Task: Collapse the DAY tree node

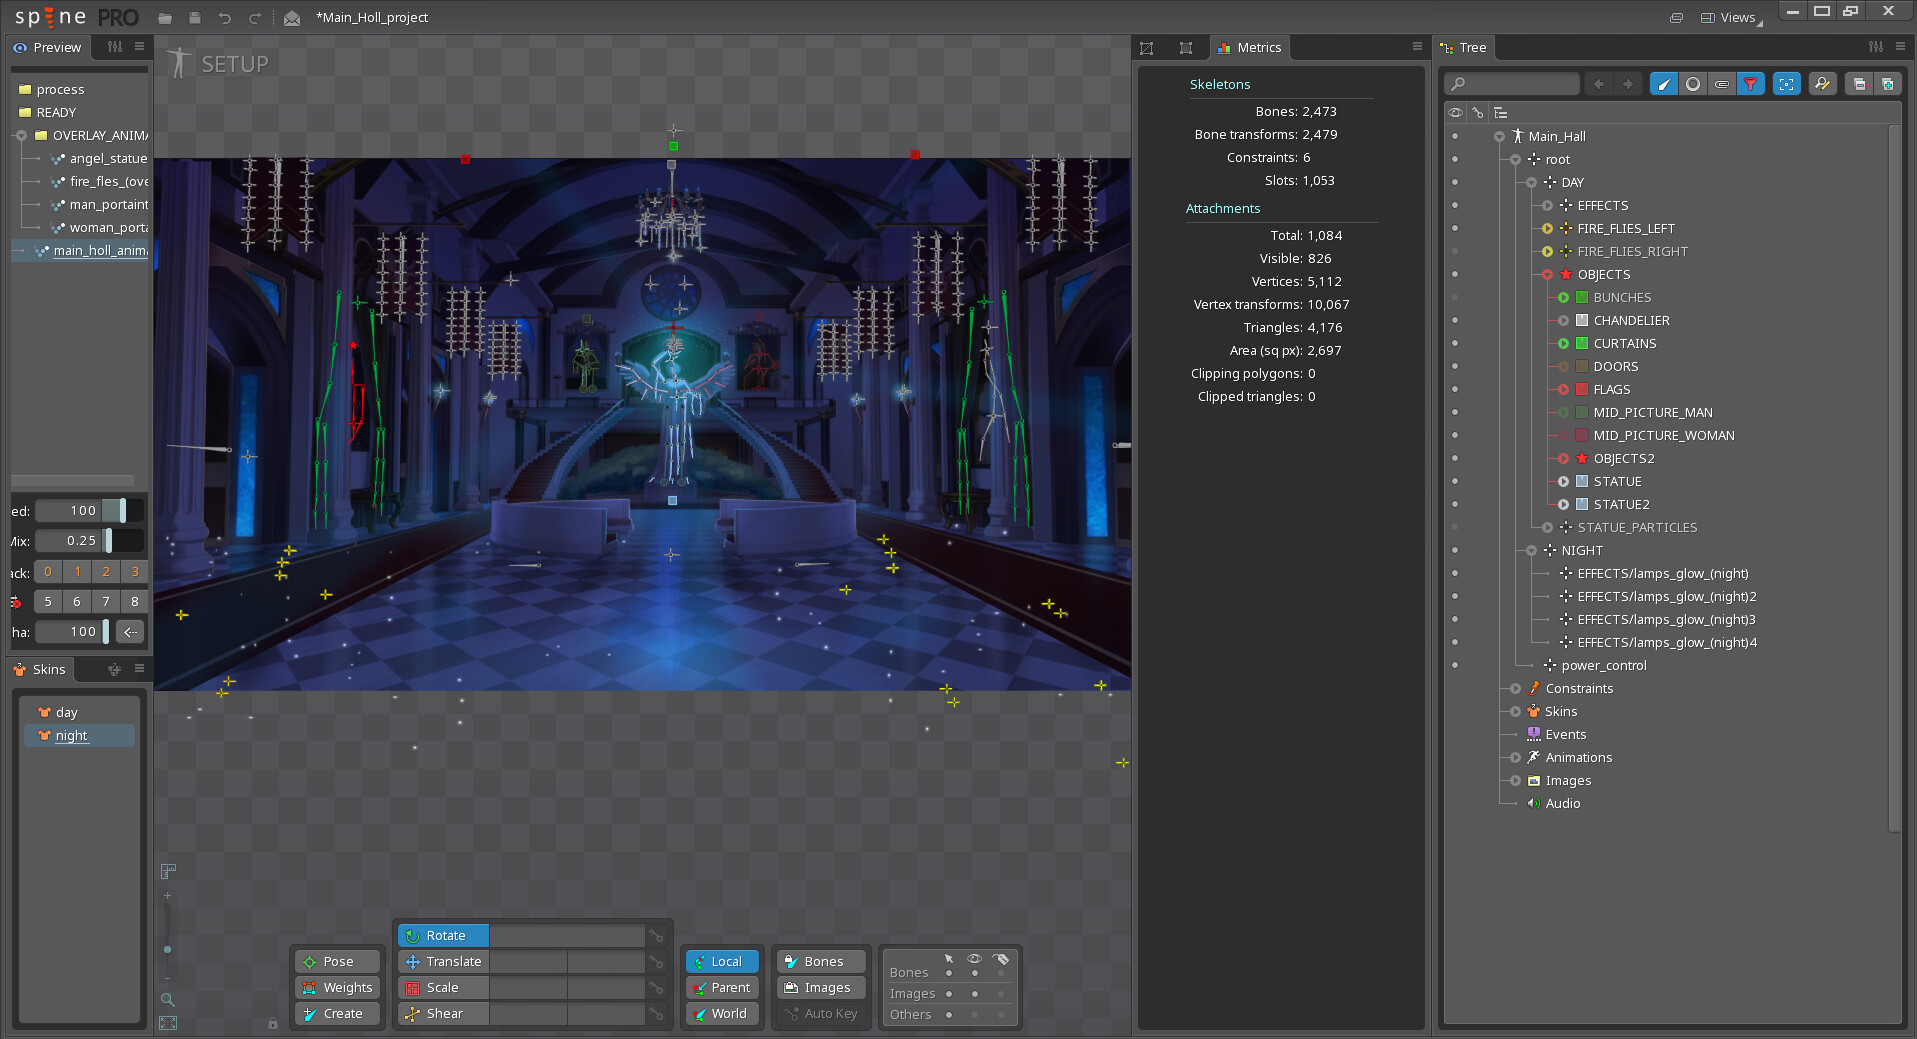Action: click(1531, 182)
